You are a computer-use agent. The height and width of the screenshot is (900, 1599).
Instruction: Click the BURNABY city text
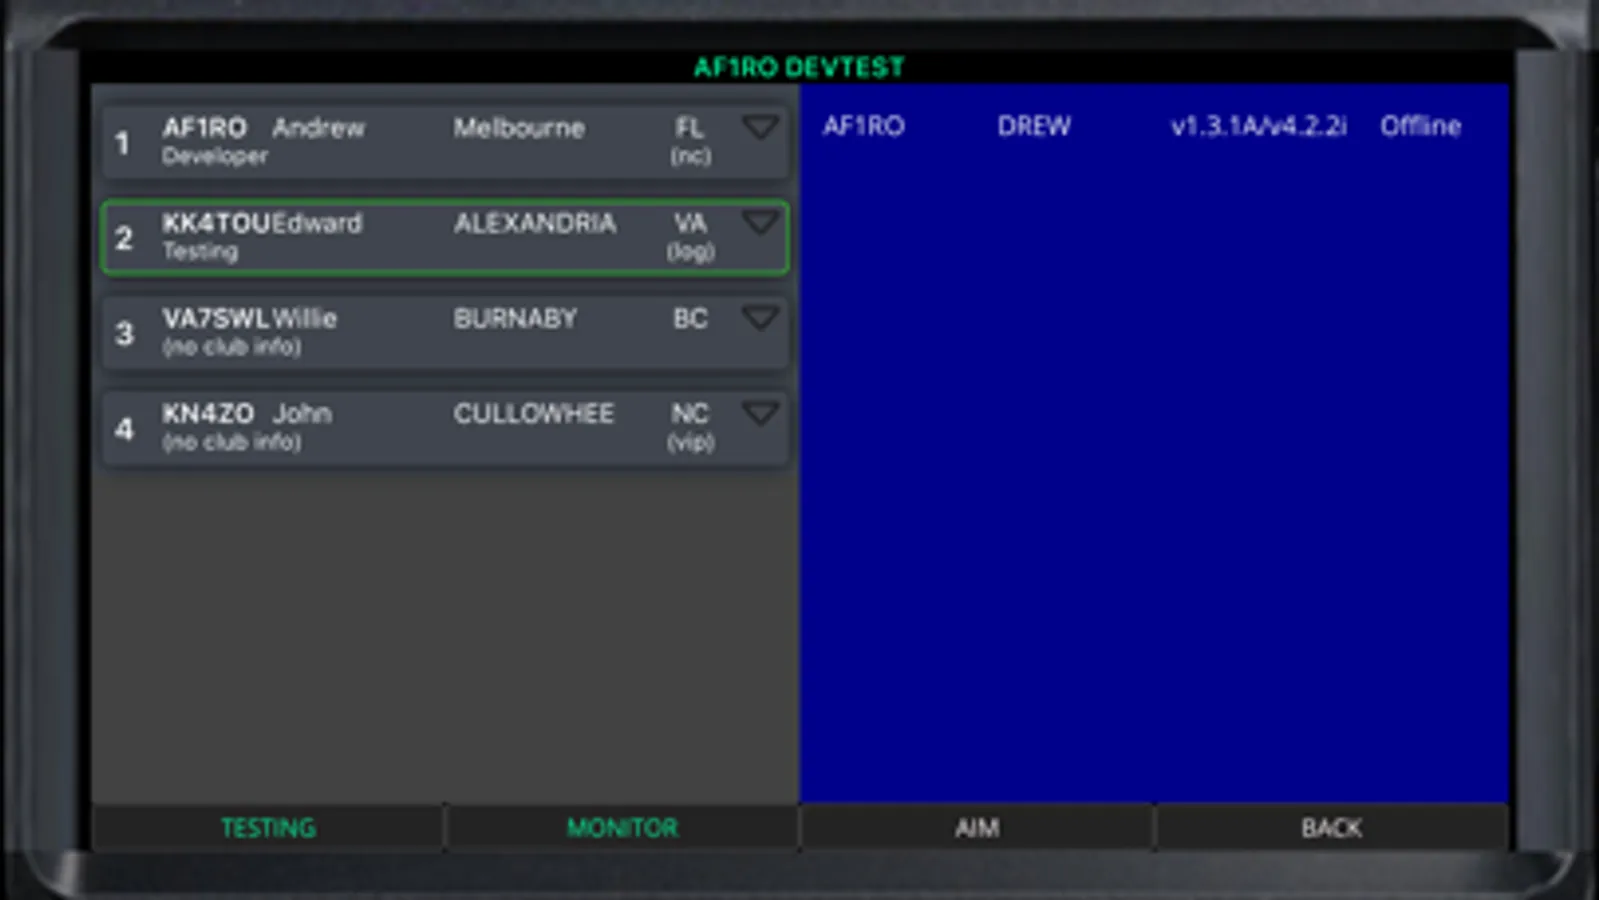click(x=515, y=318)
